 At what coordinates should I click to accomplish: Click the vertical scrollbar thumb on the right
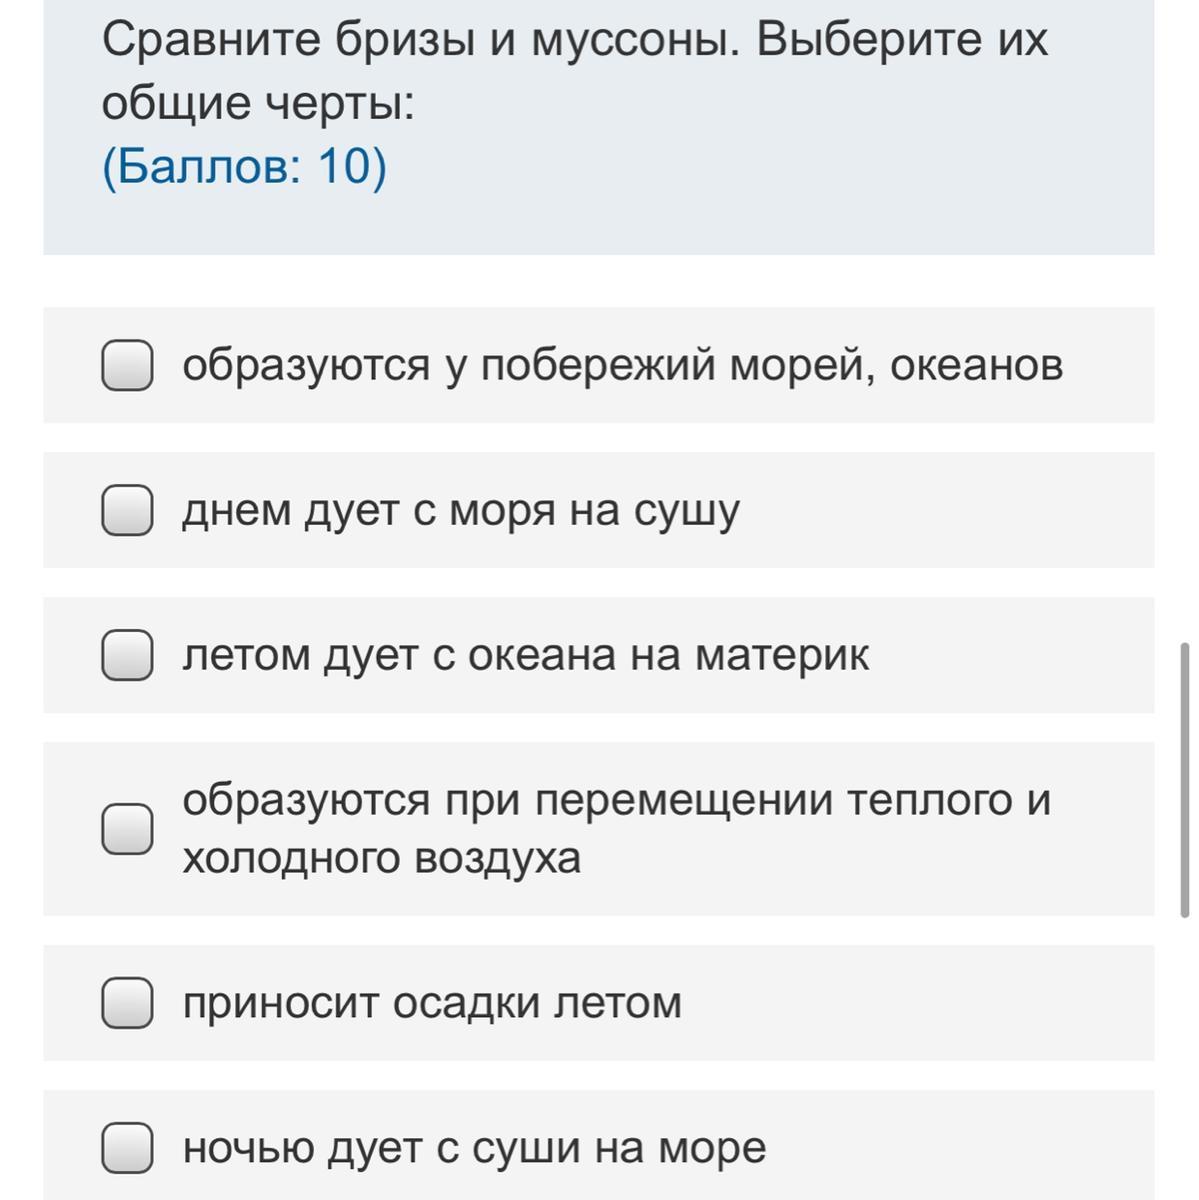(x=1185, y=780)
